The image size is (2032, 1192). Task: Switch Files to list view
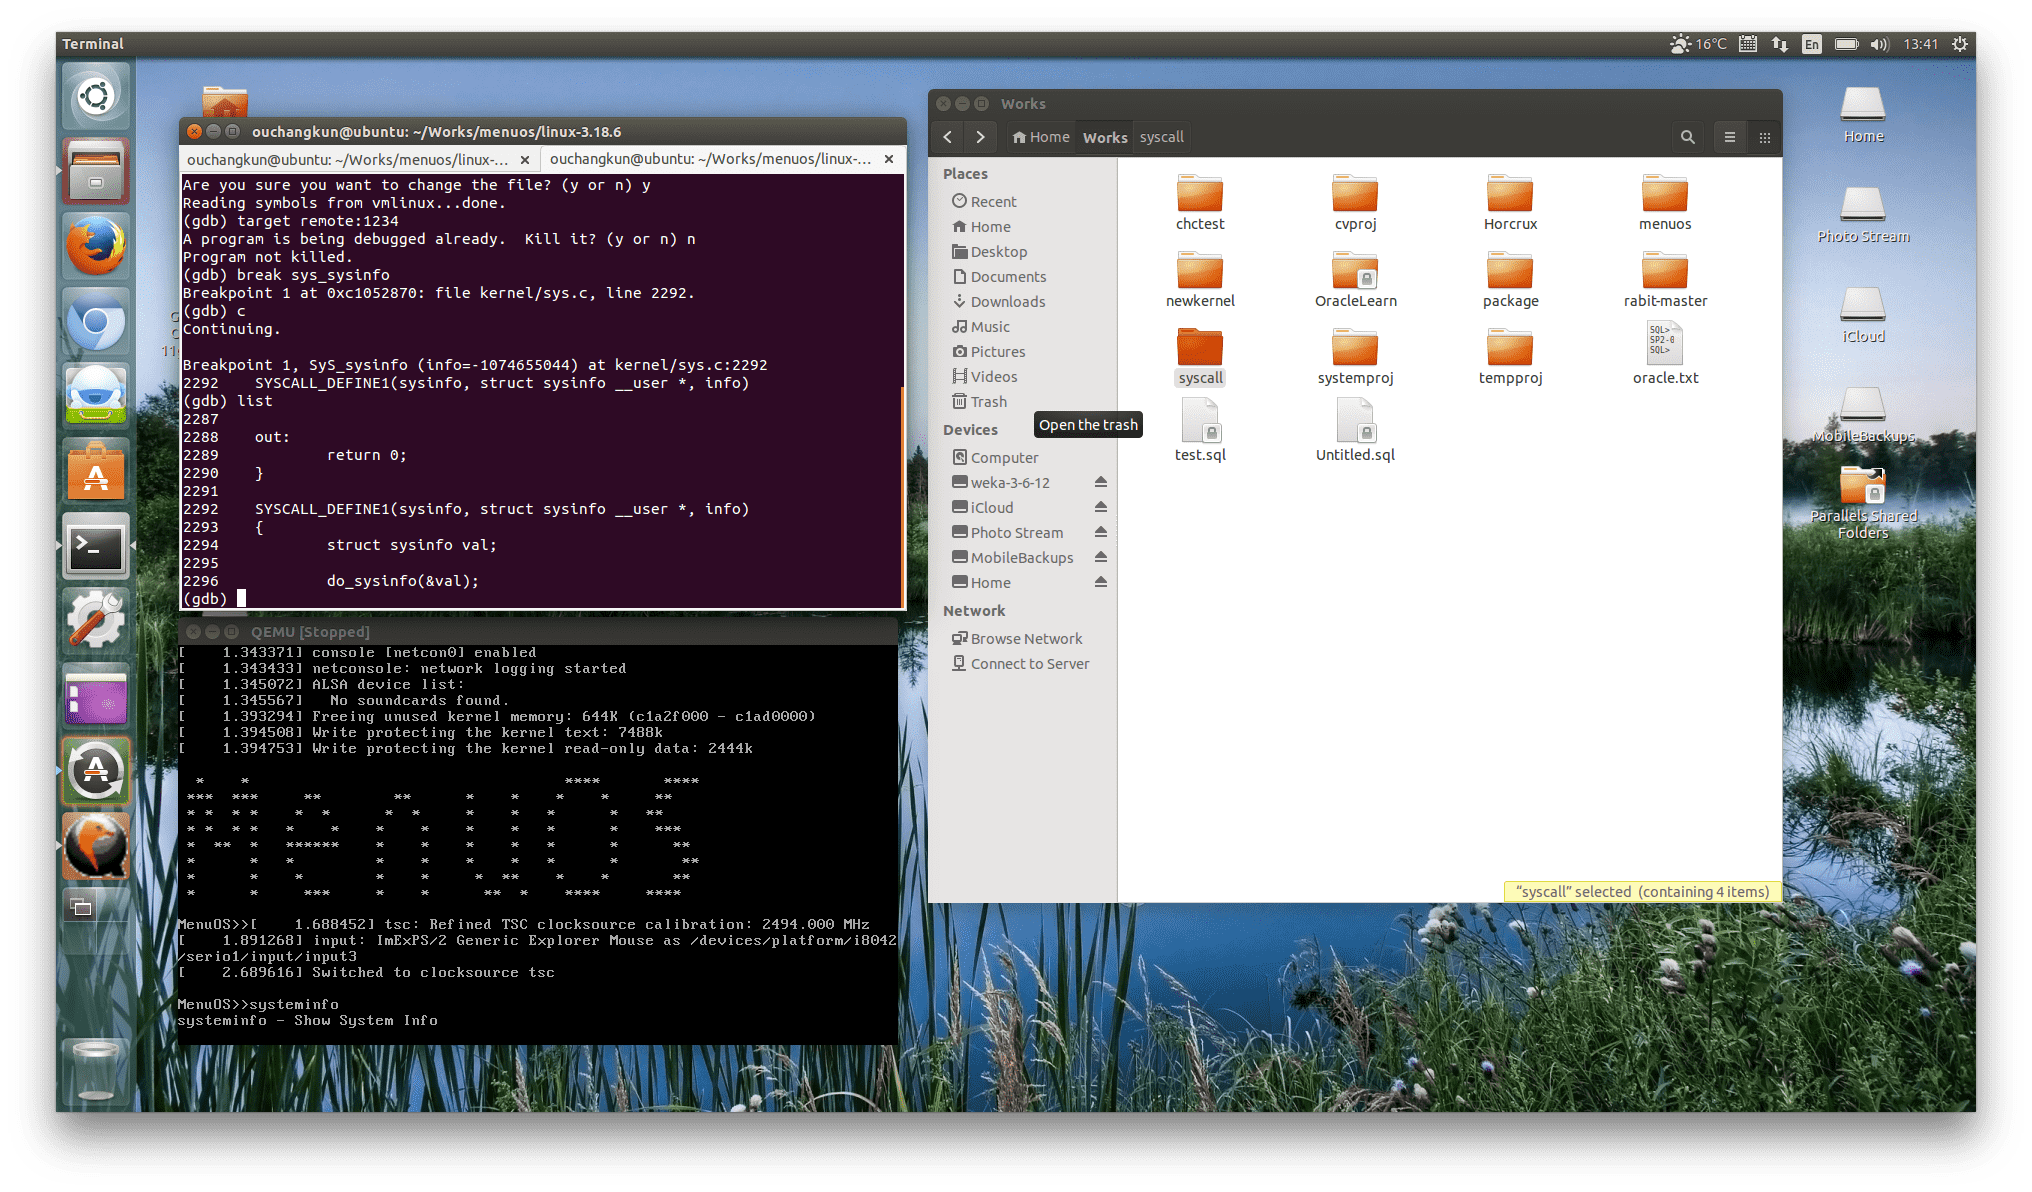click(x=1730, y=137)
